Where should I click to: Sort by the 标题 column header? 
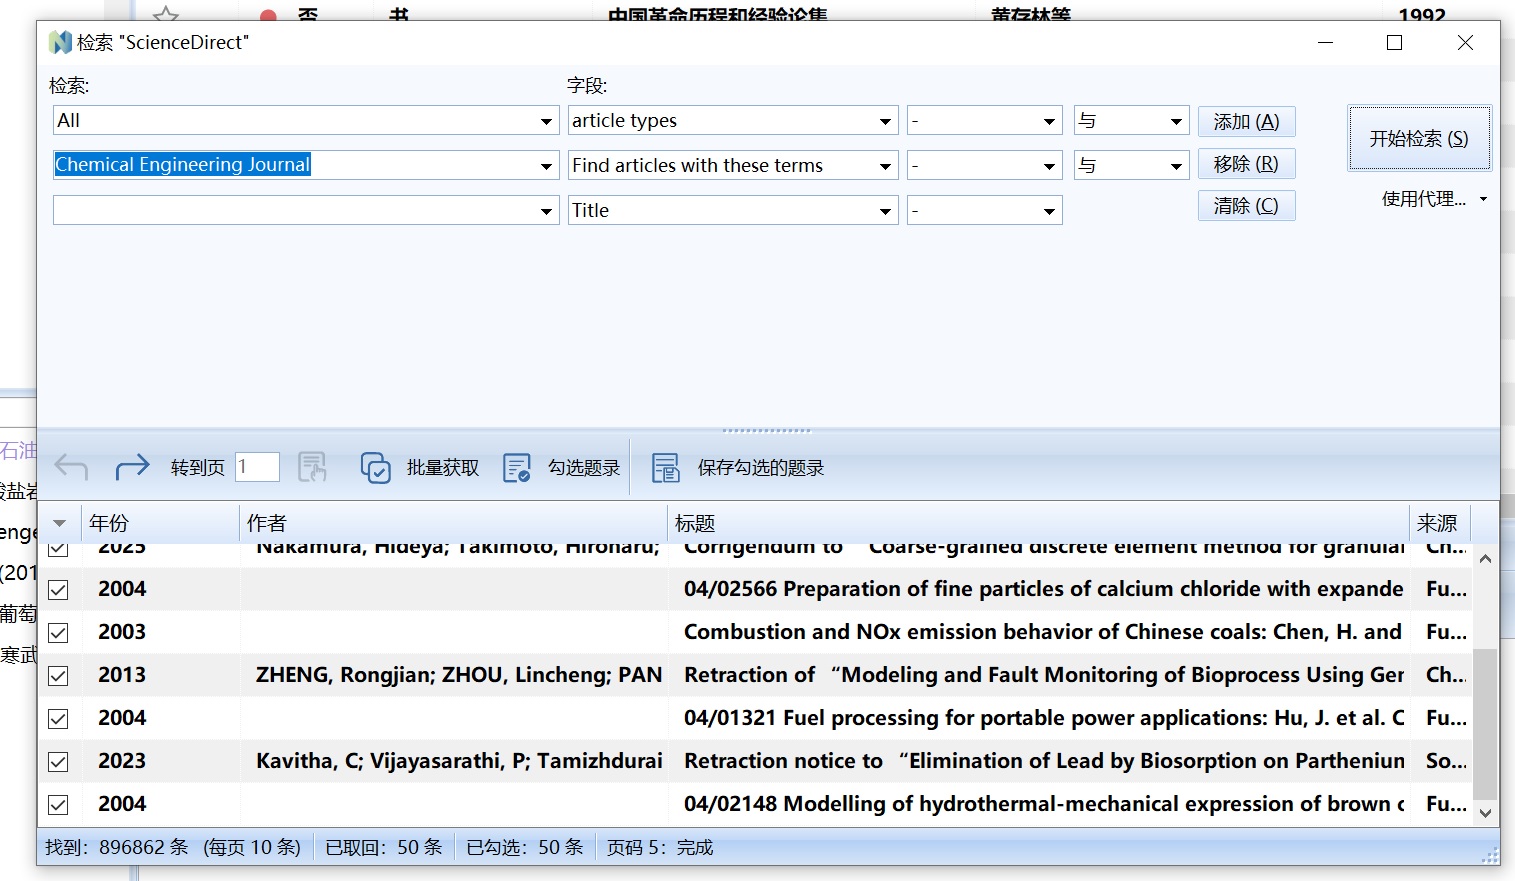click(1038, 523)
